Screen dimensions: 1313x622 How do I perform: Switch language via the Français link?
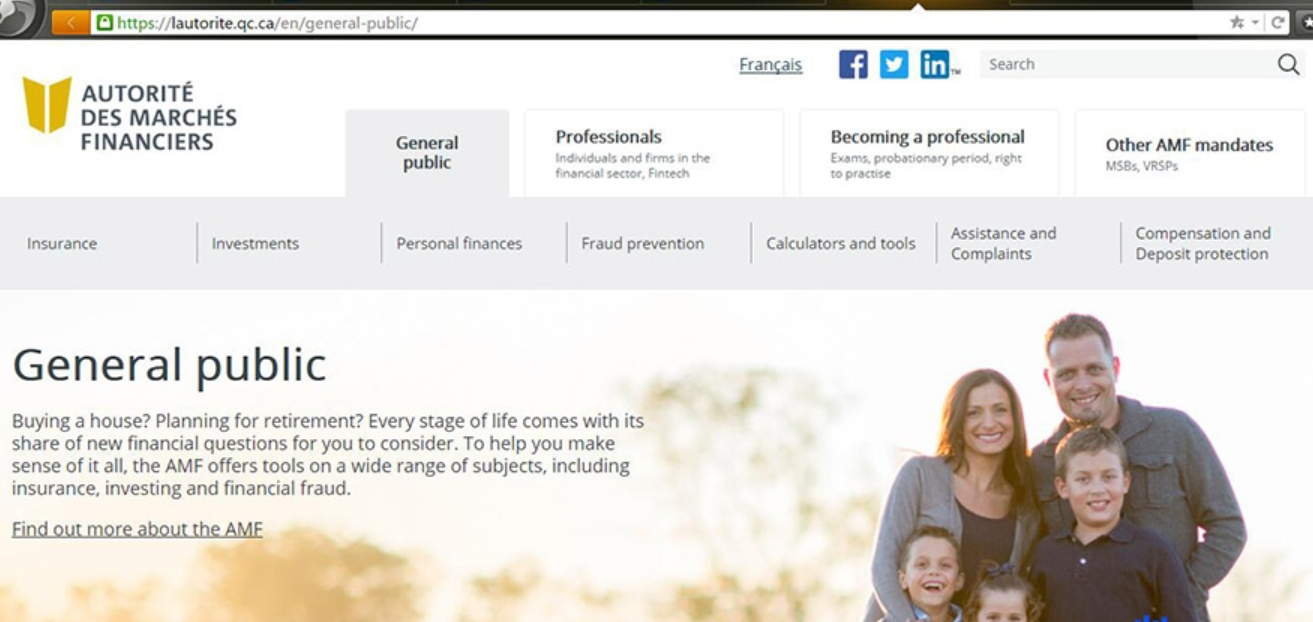pyautogui.click(x=770, y=65)
